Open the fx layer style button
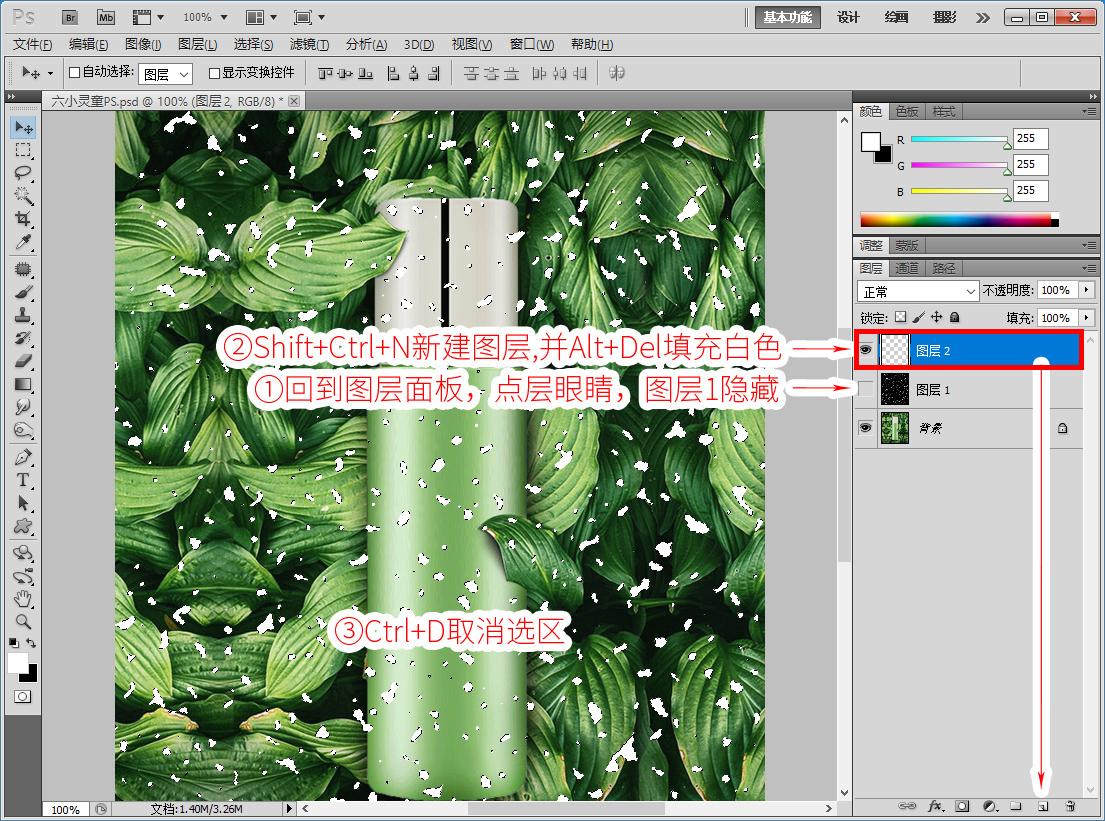 pyautogui.click(x=936, y=805)
